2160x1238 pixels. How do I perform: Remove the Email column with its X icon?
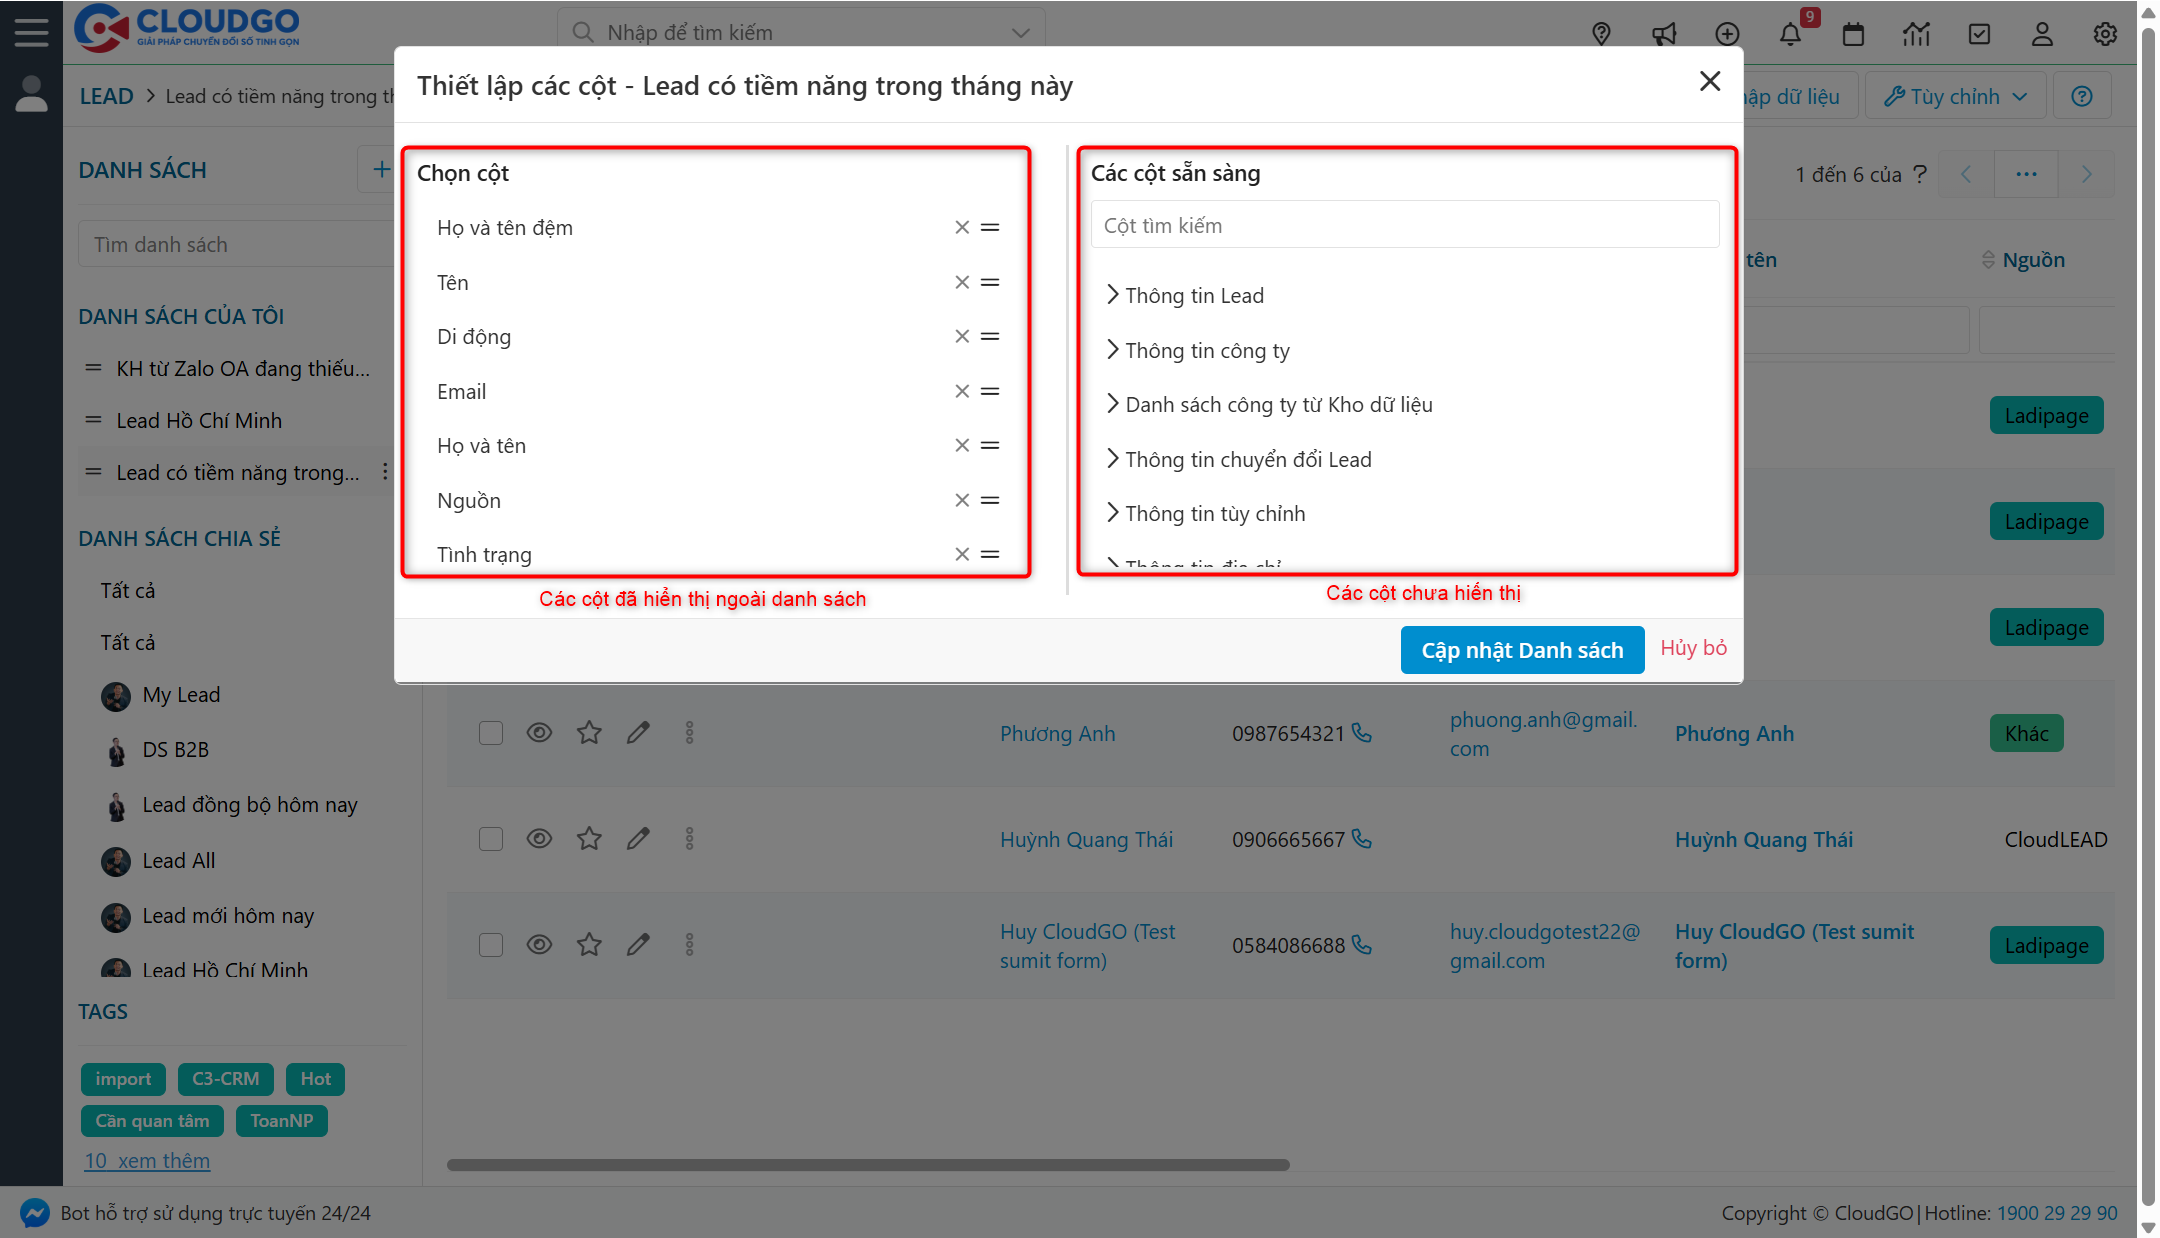pyautogui.click(x=962, y=390)
